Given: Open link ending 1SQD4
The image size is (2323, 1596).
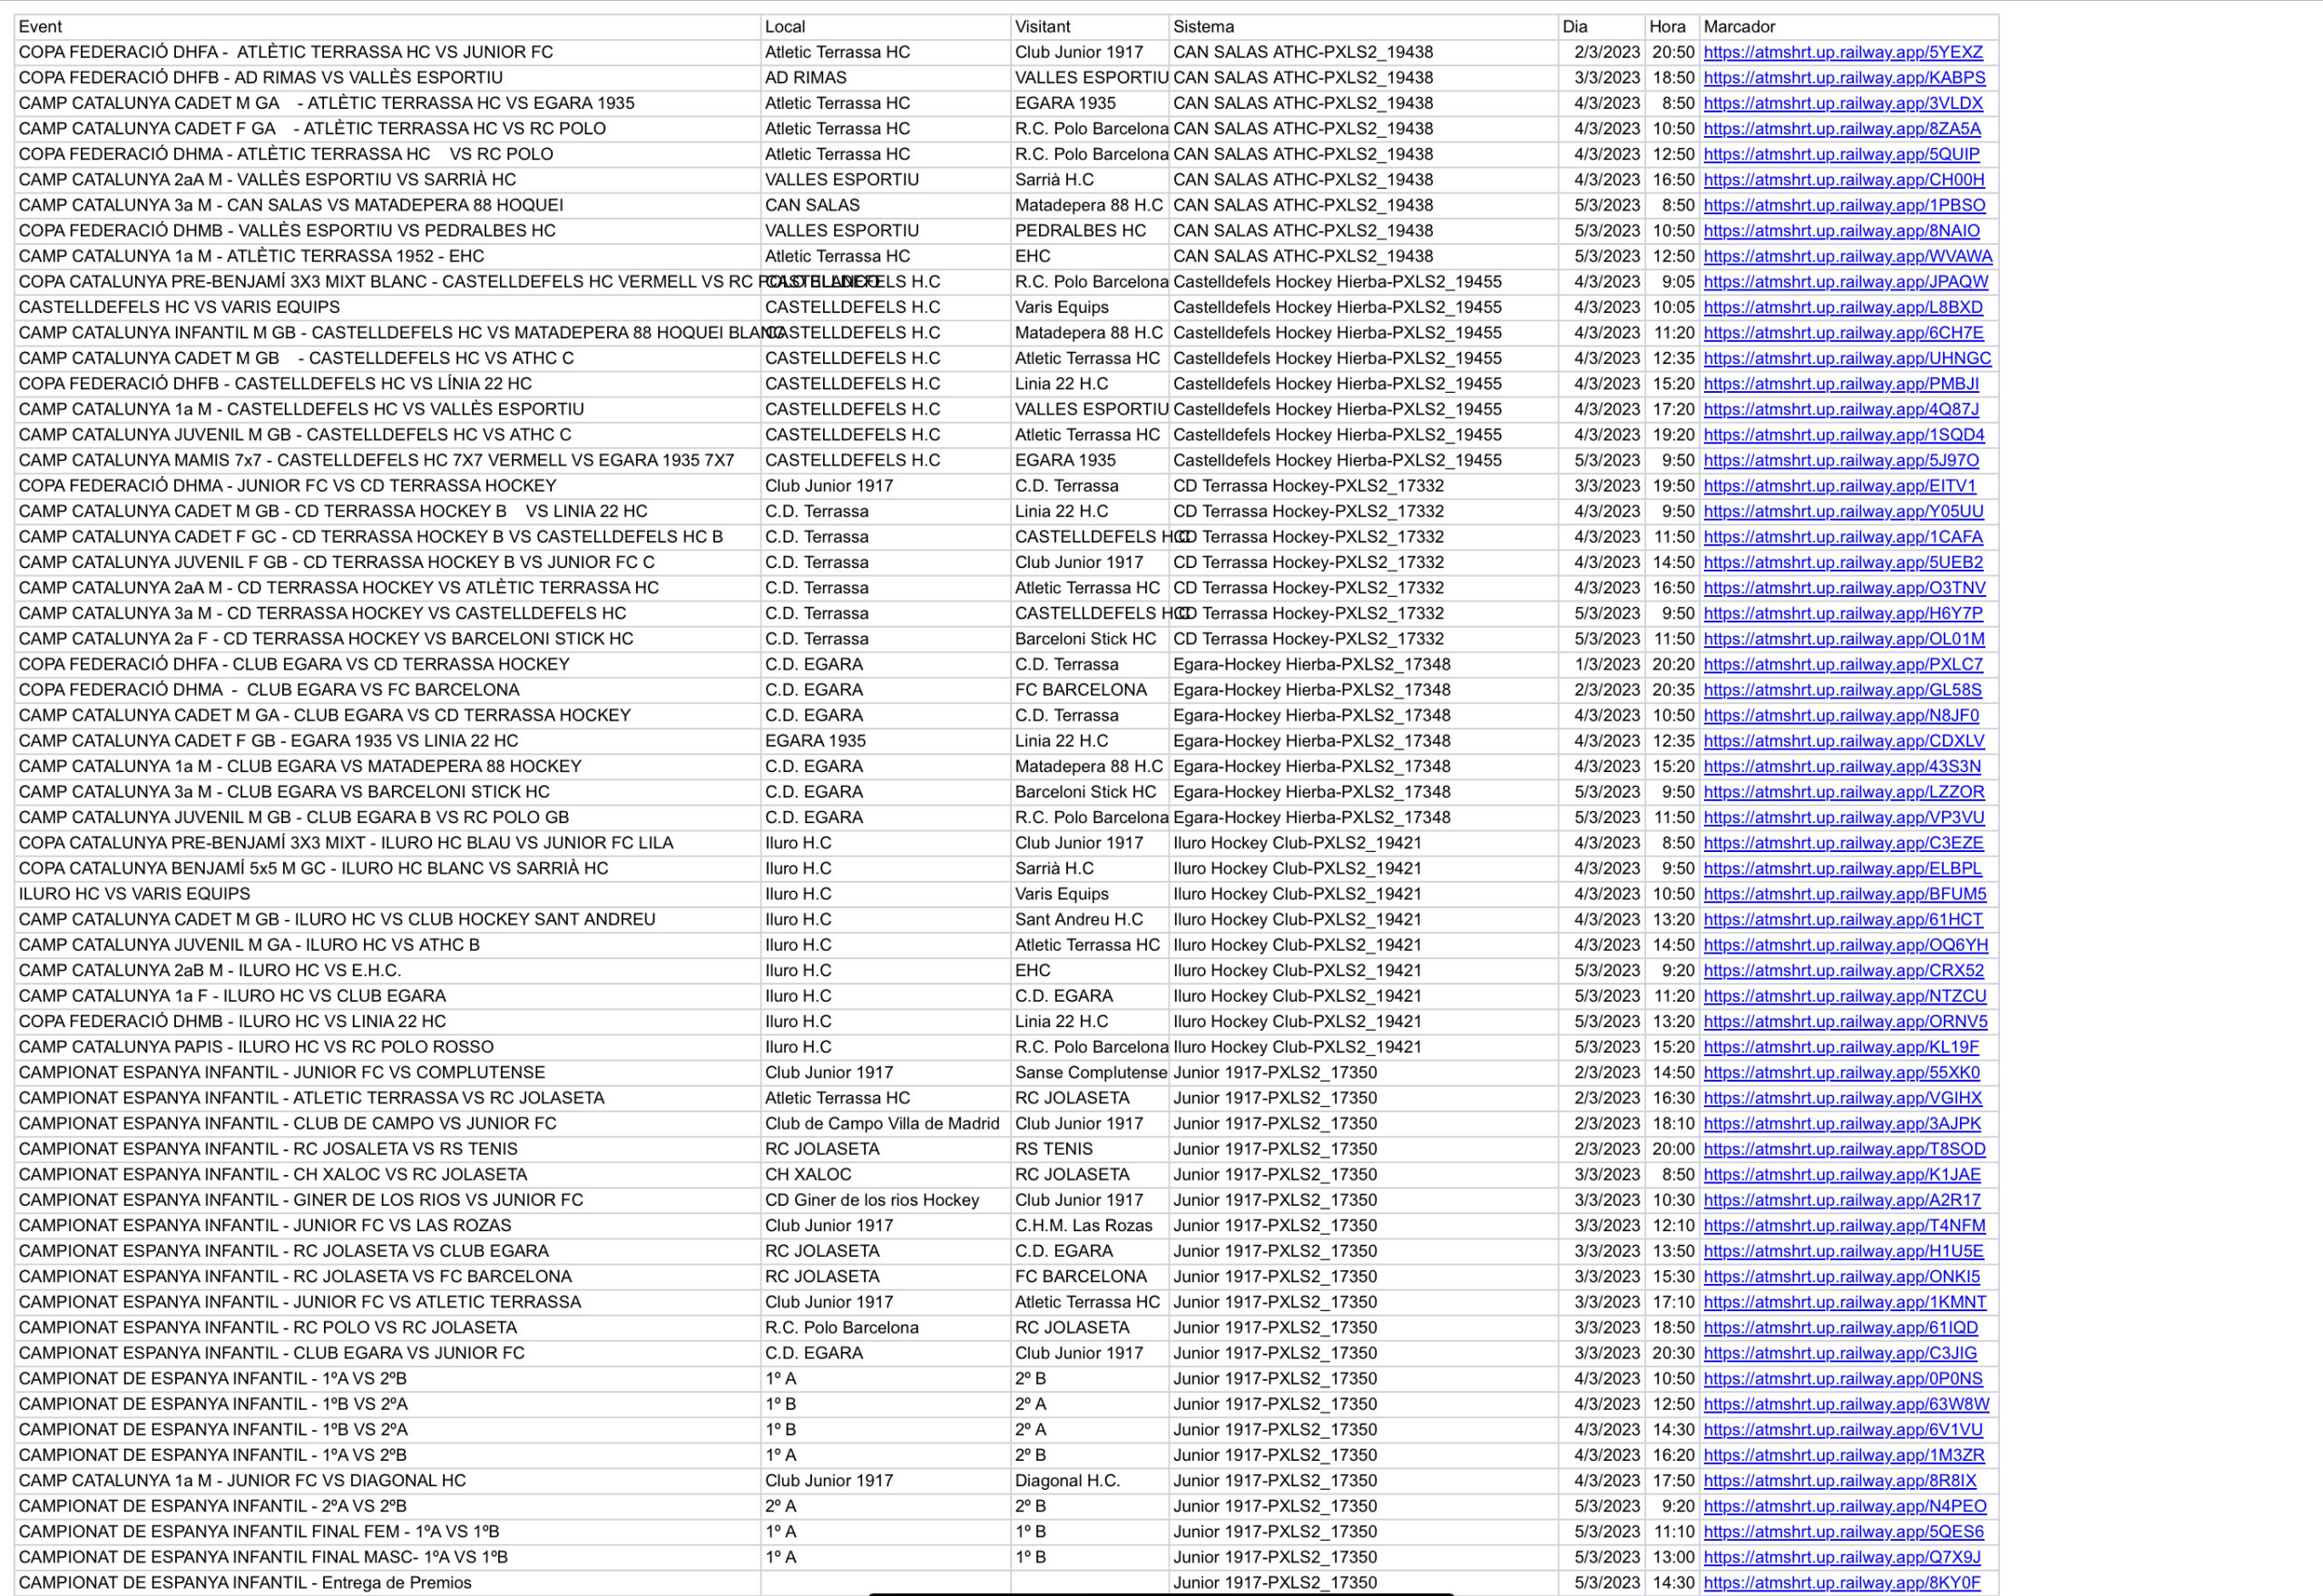Looking at the screenshot, I should click(1844, 435).
